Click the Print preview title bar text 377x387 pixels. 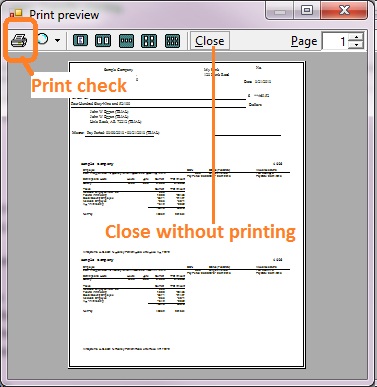tap(64, 15)
